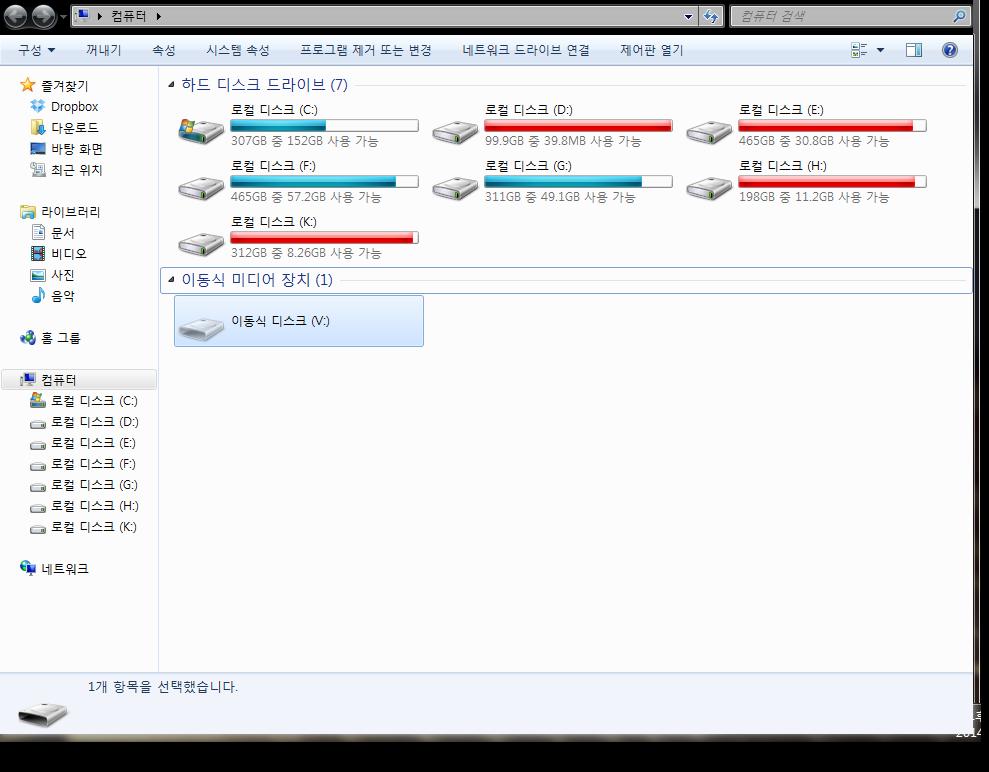Open 비디오 library in sidebar
Image resolution: width=989 pixels, height=772 pixels.
(x=69, y=254)
